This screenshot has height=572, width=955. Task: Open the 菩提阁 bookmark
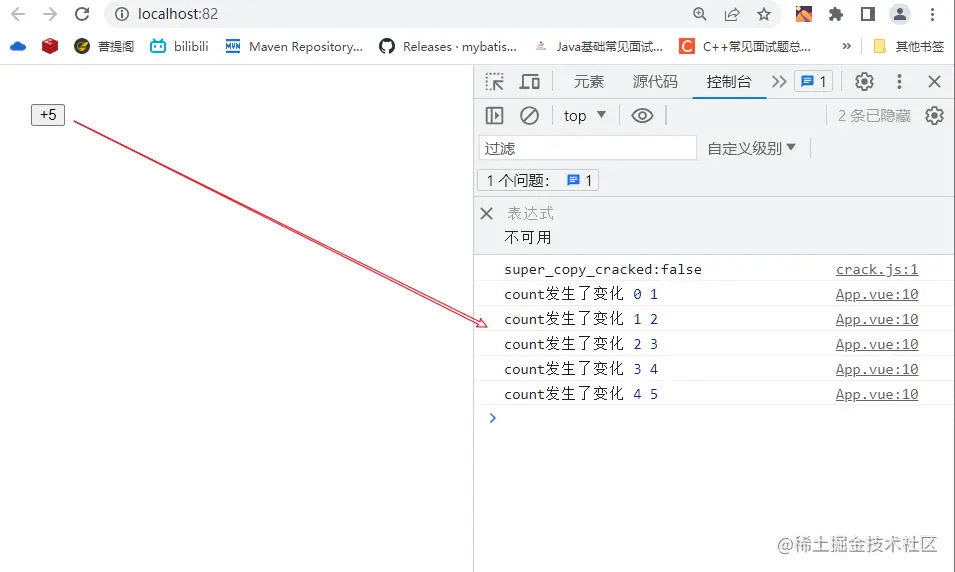[104, 46]
